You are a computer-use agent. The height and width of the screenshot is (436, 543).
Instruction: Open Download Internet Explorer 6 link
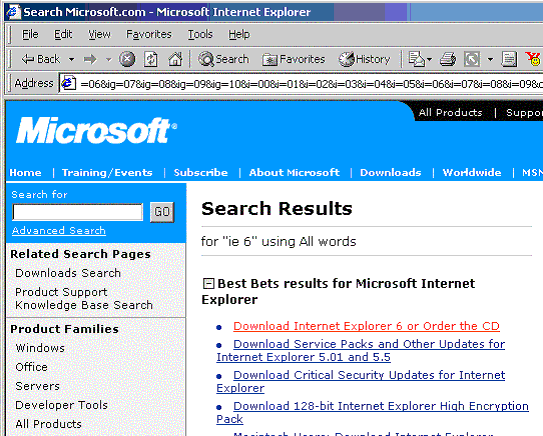pyautogui.click(x=366, y=326)
